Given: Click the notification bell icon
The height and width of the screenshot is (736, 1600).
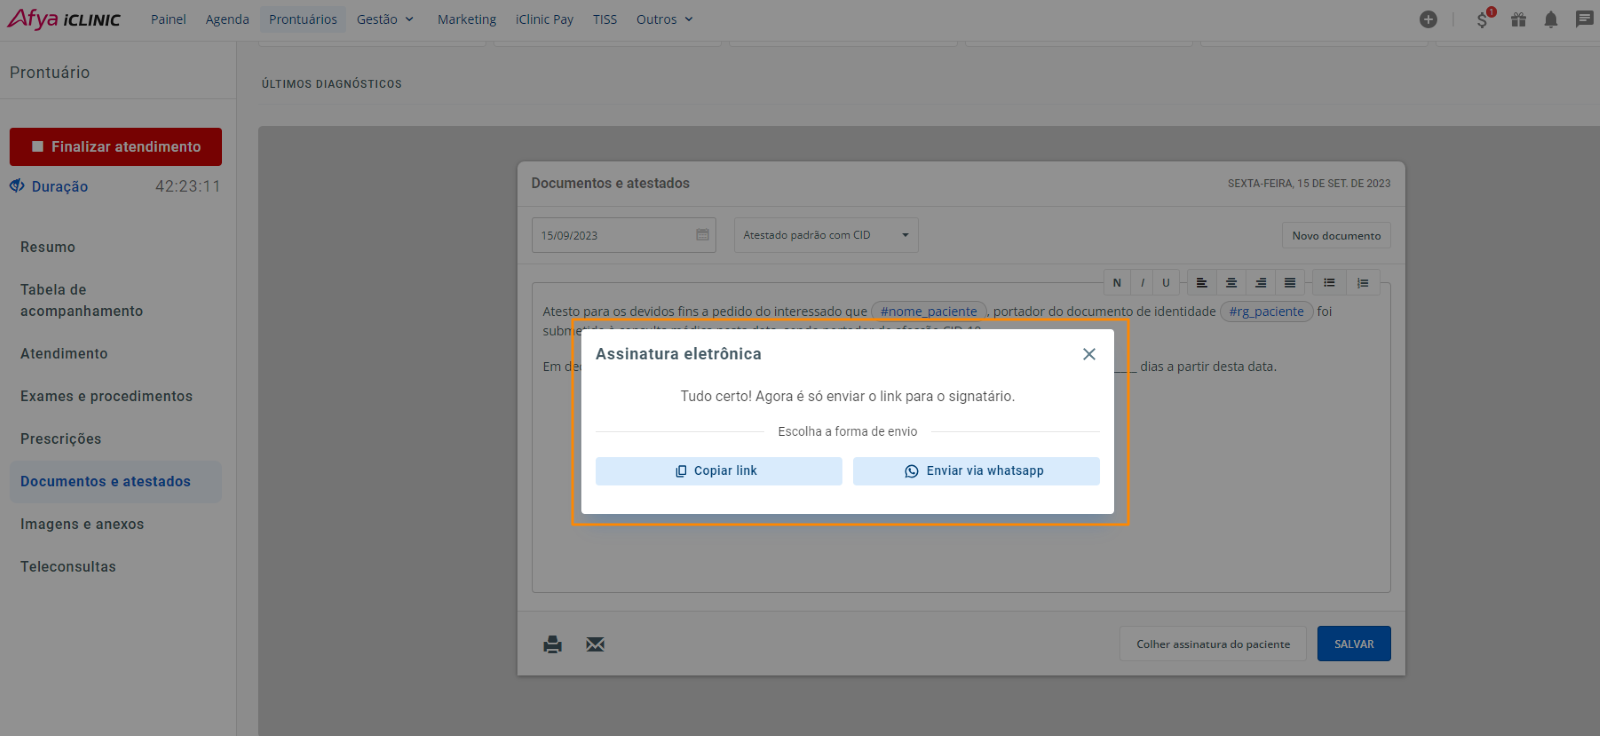Looking at the screenshot, I should [1550, 19].
